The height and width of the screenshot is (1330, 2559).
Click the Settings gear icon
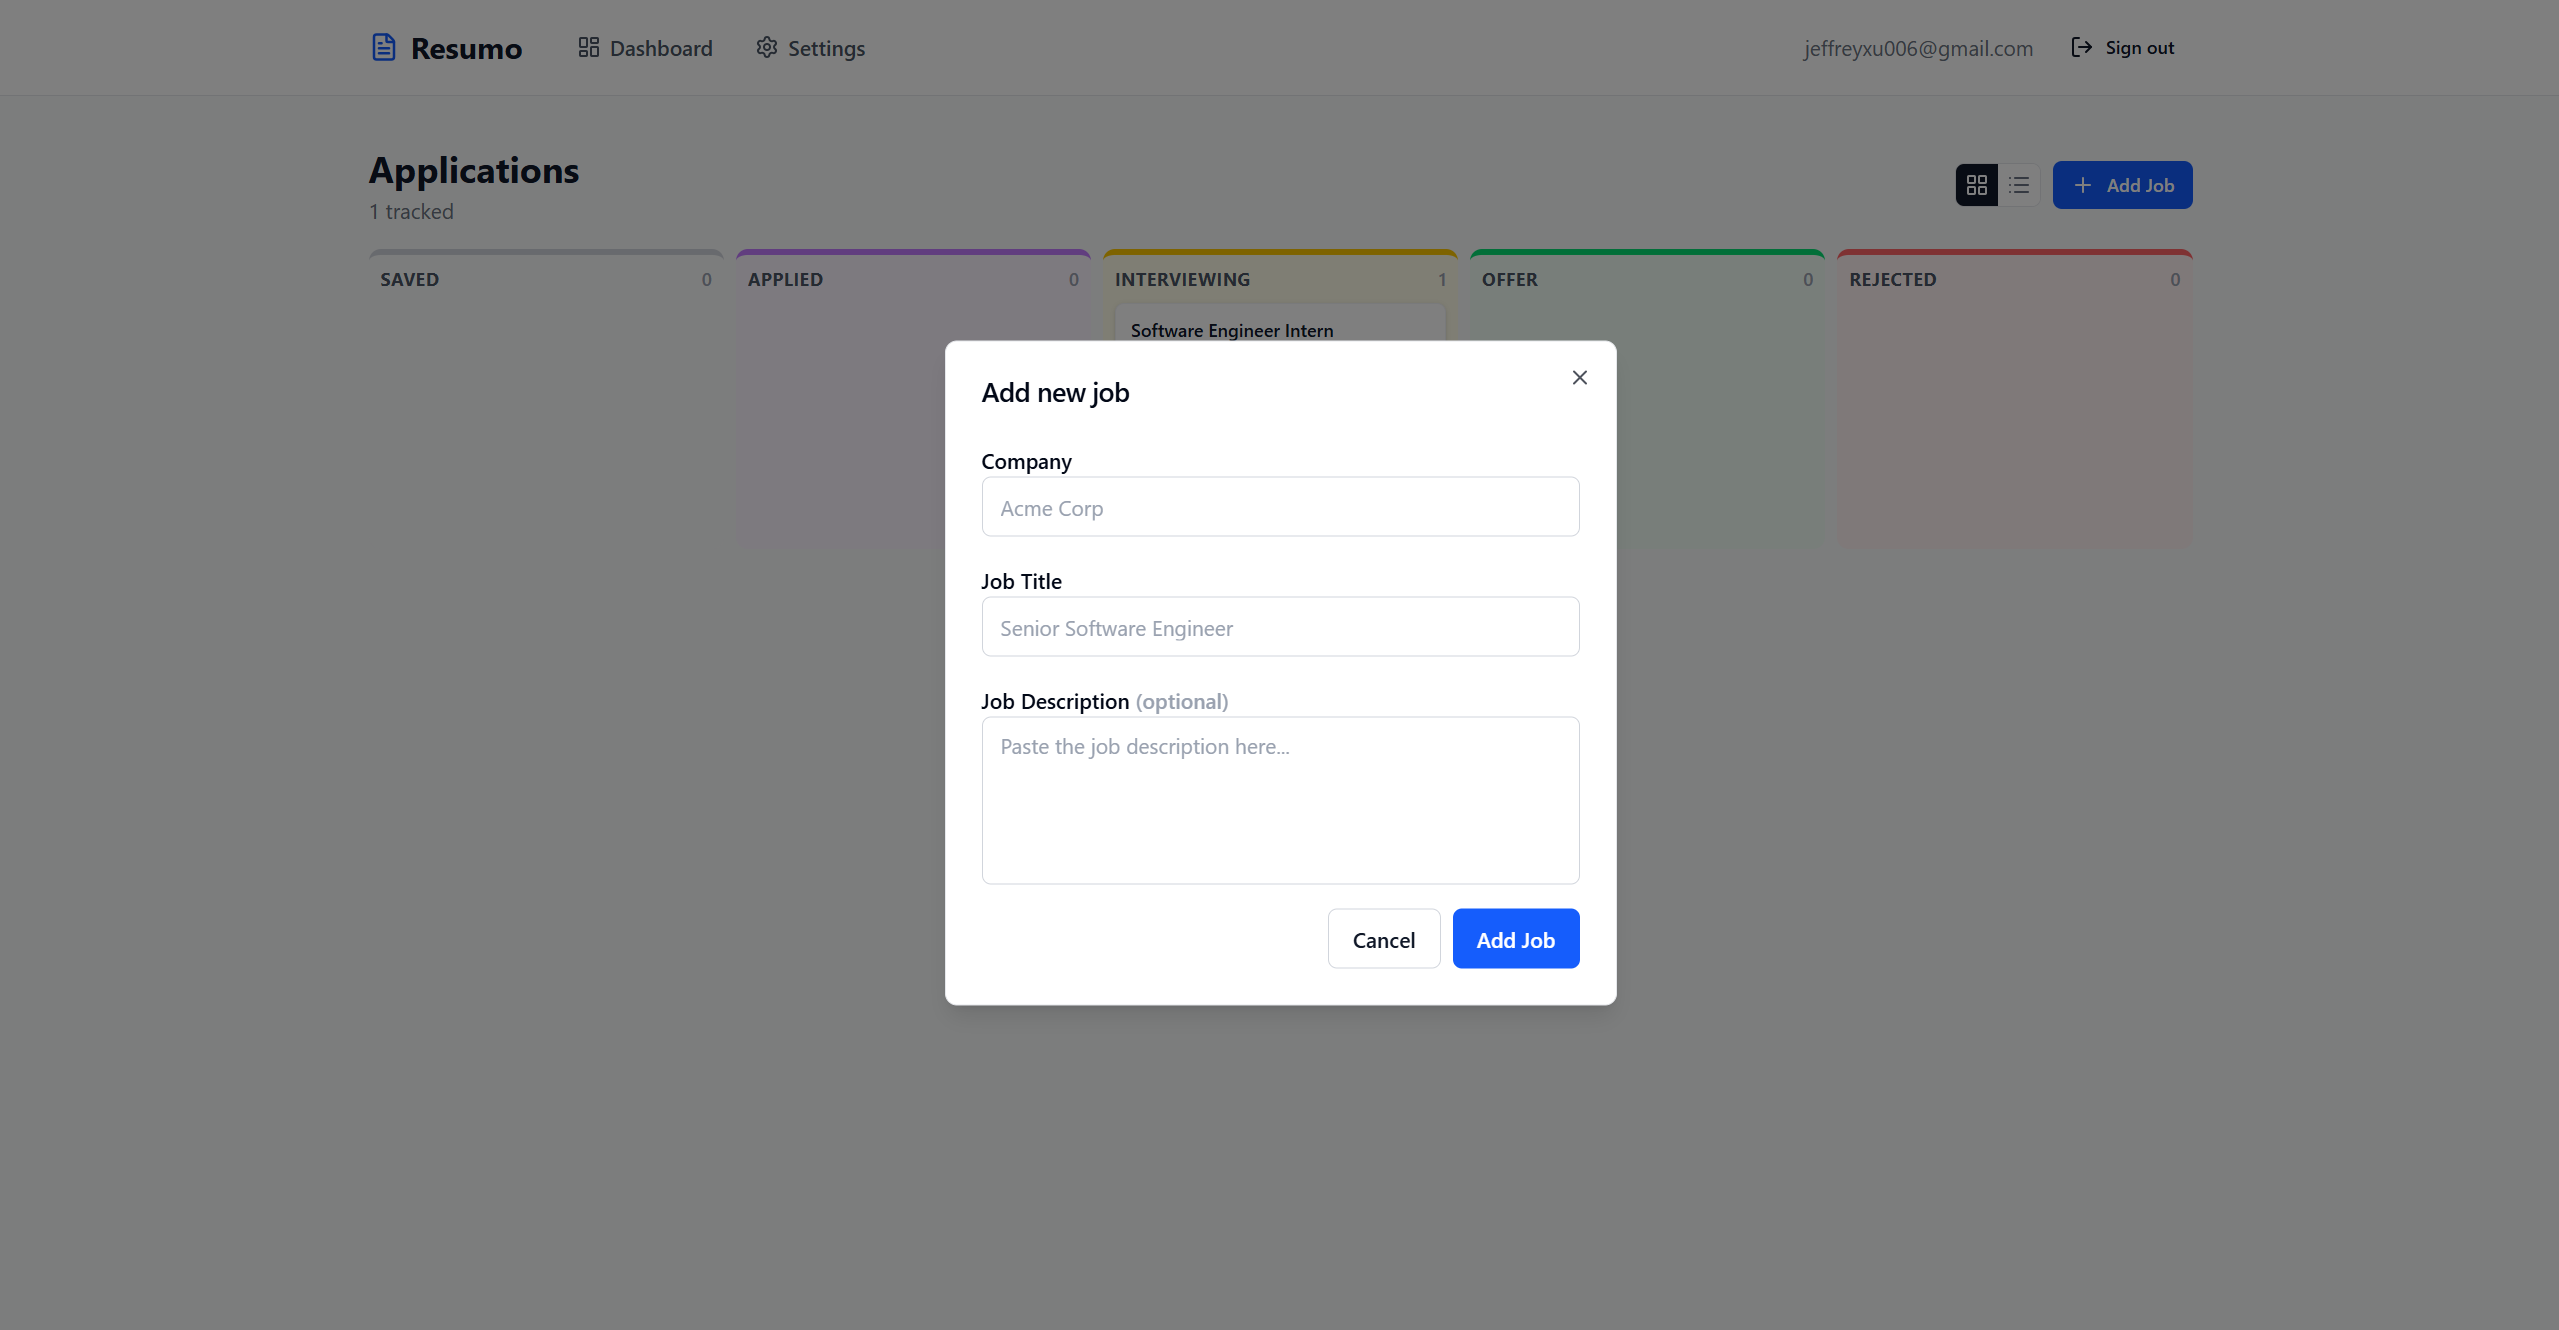click(766, 47)
